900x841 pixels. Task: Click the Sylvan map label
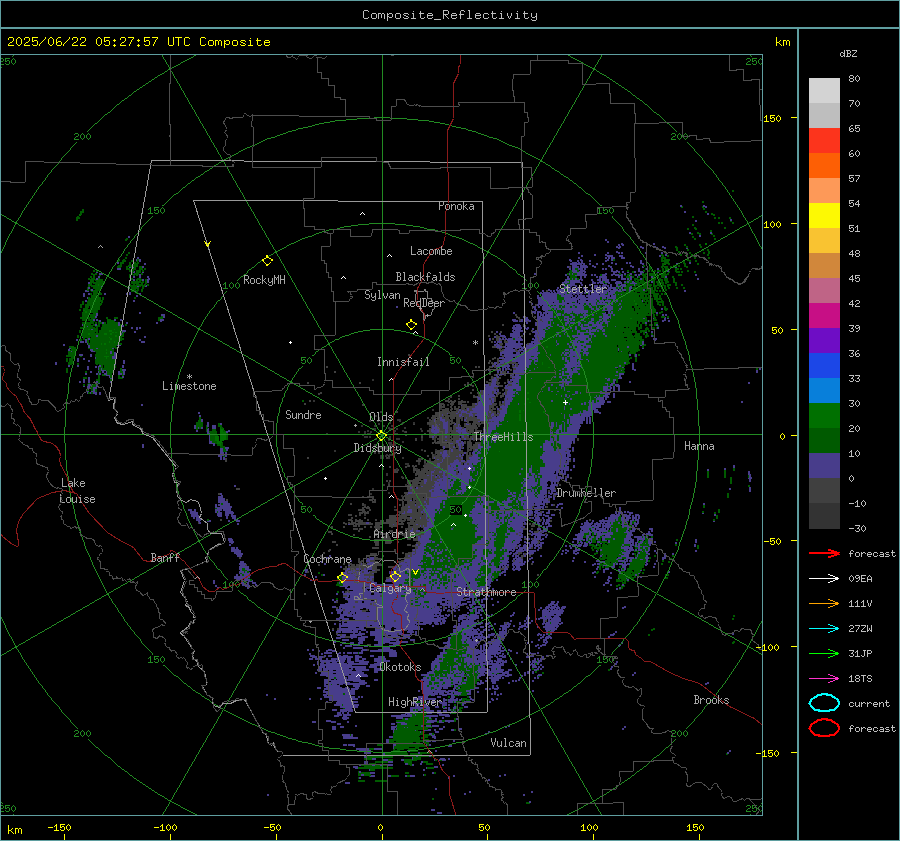[382, 295]
